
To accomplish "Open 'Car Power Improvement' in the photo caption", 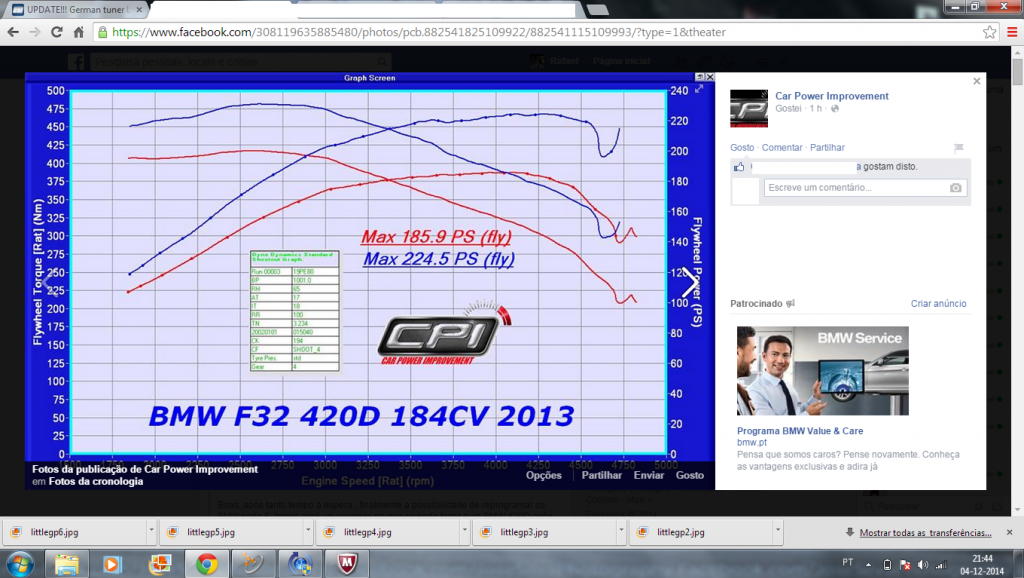I will tap(200, 469).
